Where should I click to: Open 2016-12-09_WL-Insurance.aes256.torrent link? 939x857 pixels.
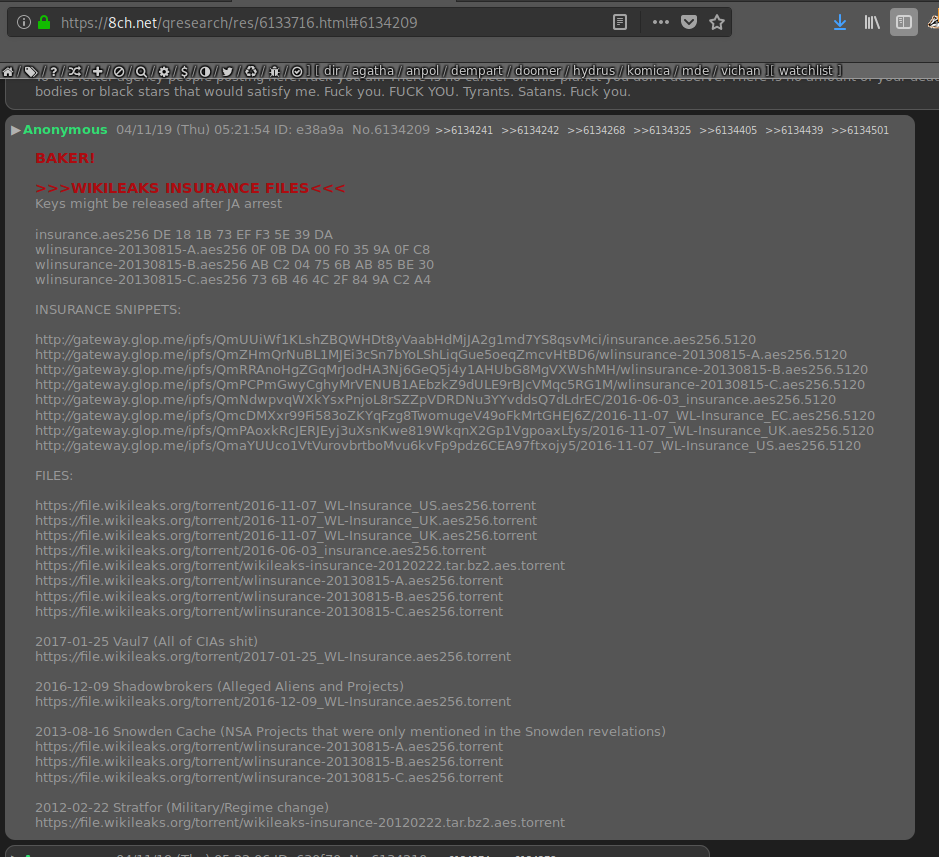(273, 701)
